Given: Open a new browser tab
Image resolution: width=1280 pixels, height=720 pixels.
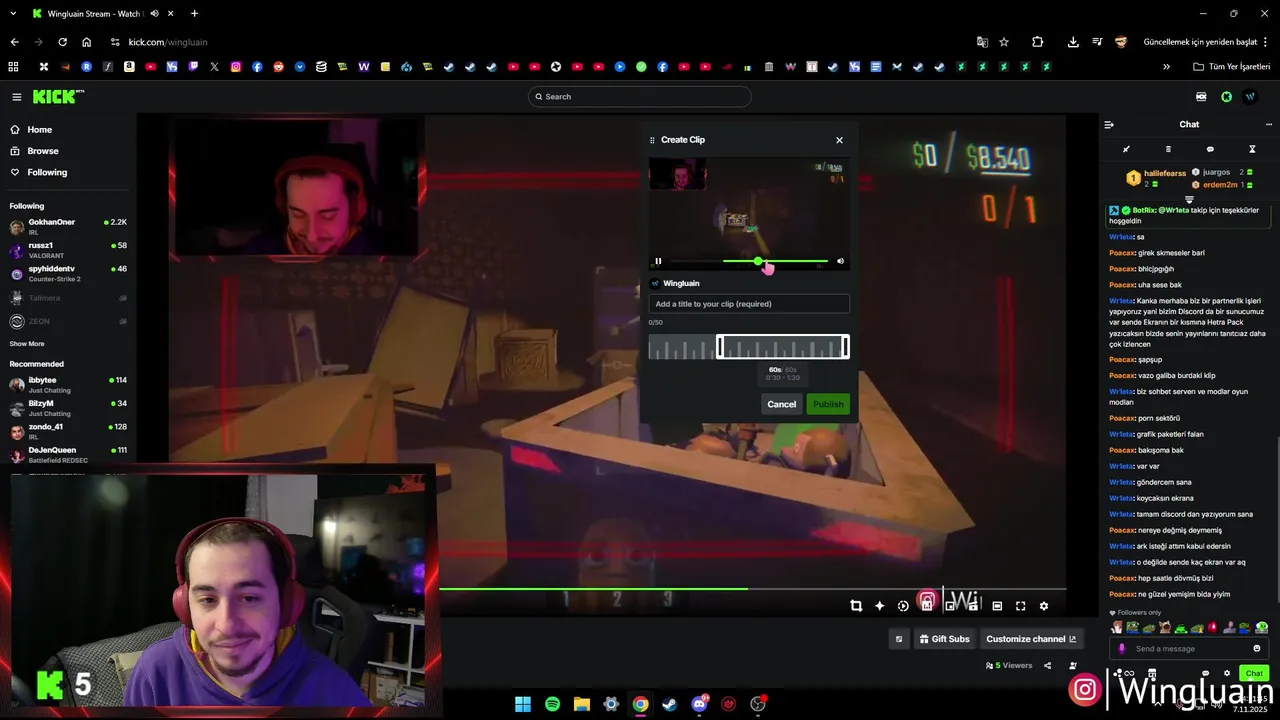Looking at the screenshot, I should 194,14.
